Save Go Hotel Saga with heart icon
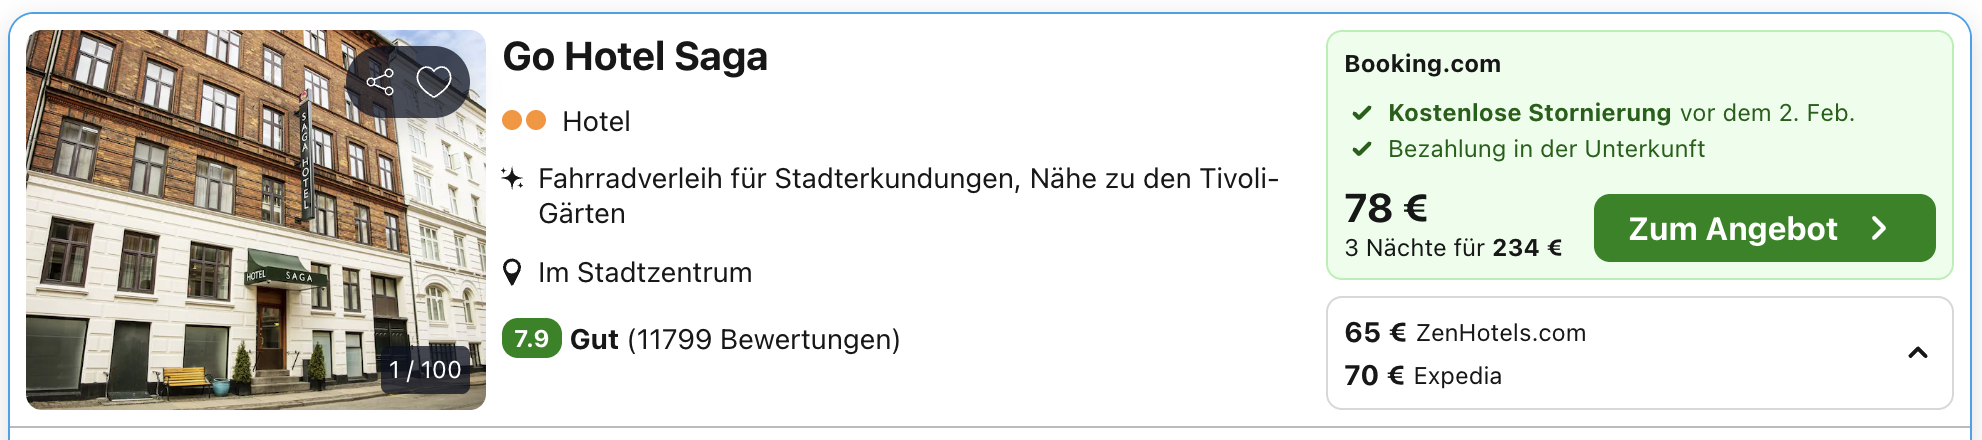Viewport: 1982px width, 440px height. tap(434, 82)
